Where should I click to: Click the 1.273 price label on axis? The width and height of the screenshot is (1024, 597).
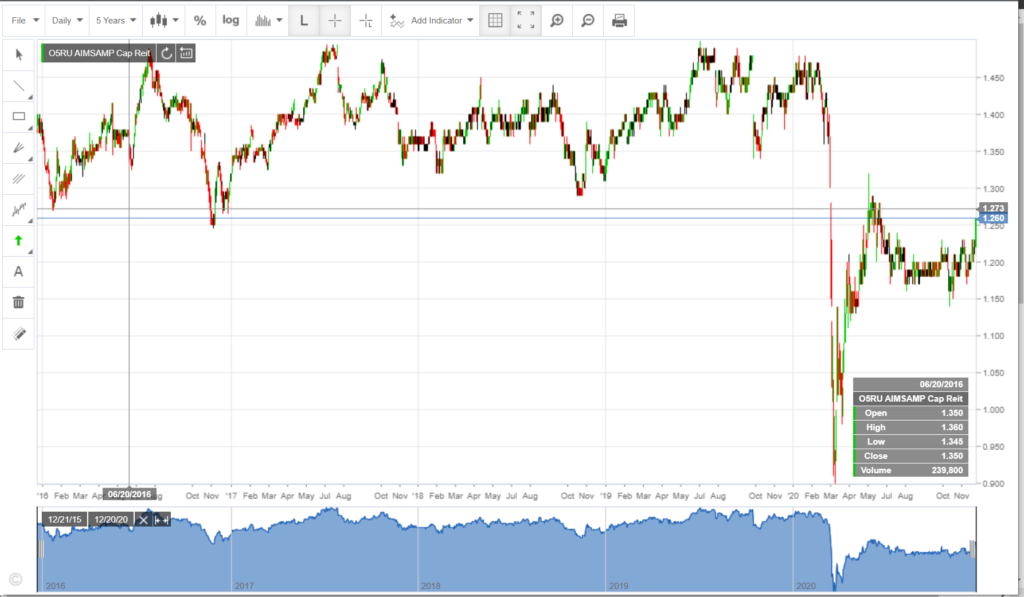click(x=993, y=208)
